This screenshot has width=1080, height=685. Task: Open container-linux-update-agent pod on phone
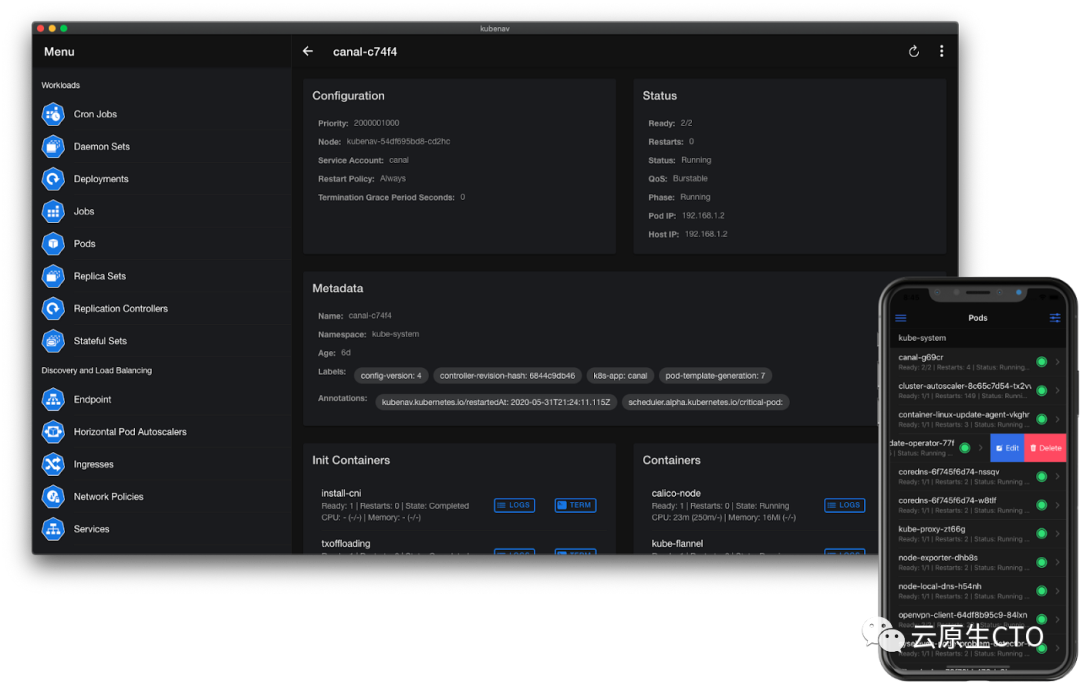(x=978, y=419)
